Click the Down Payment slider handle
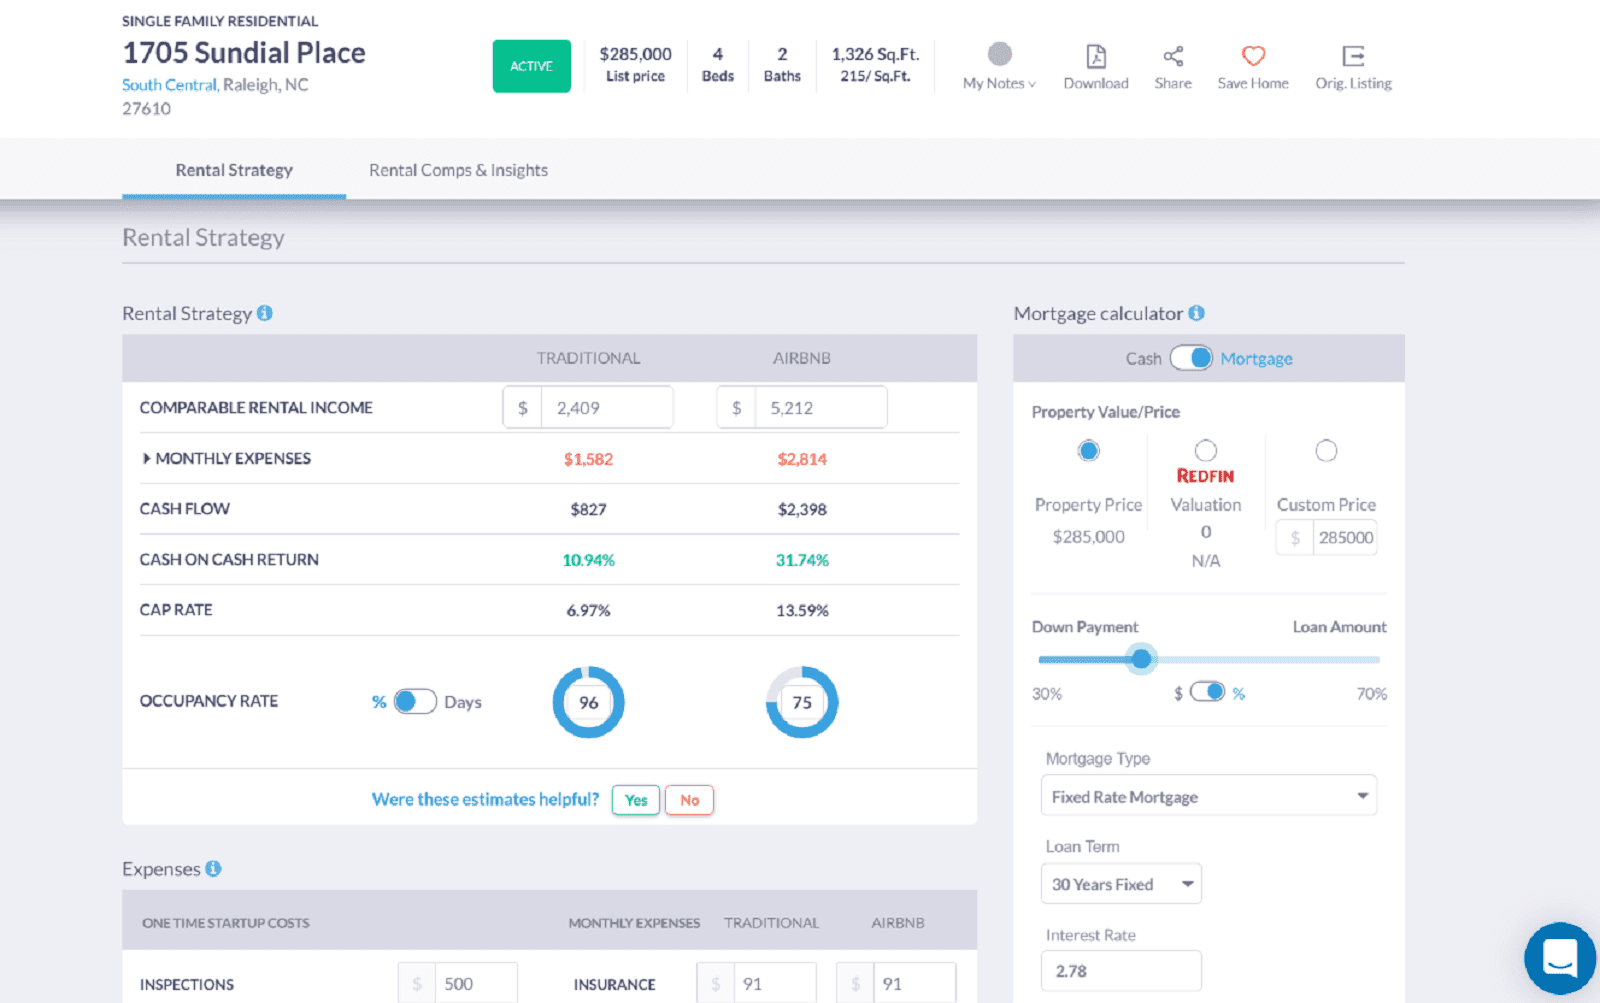Screen dimensions: 1600x1003 pos(1141,659)
